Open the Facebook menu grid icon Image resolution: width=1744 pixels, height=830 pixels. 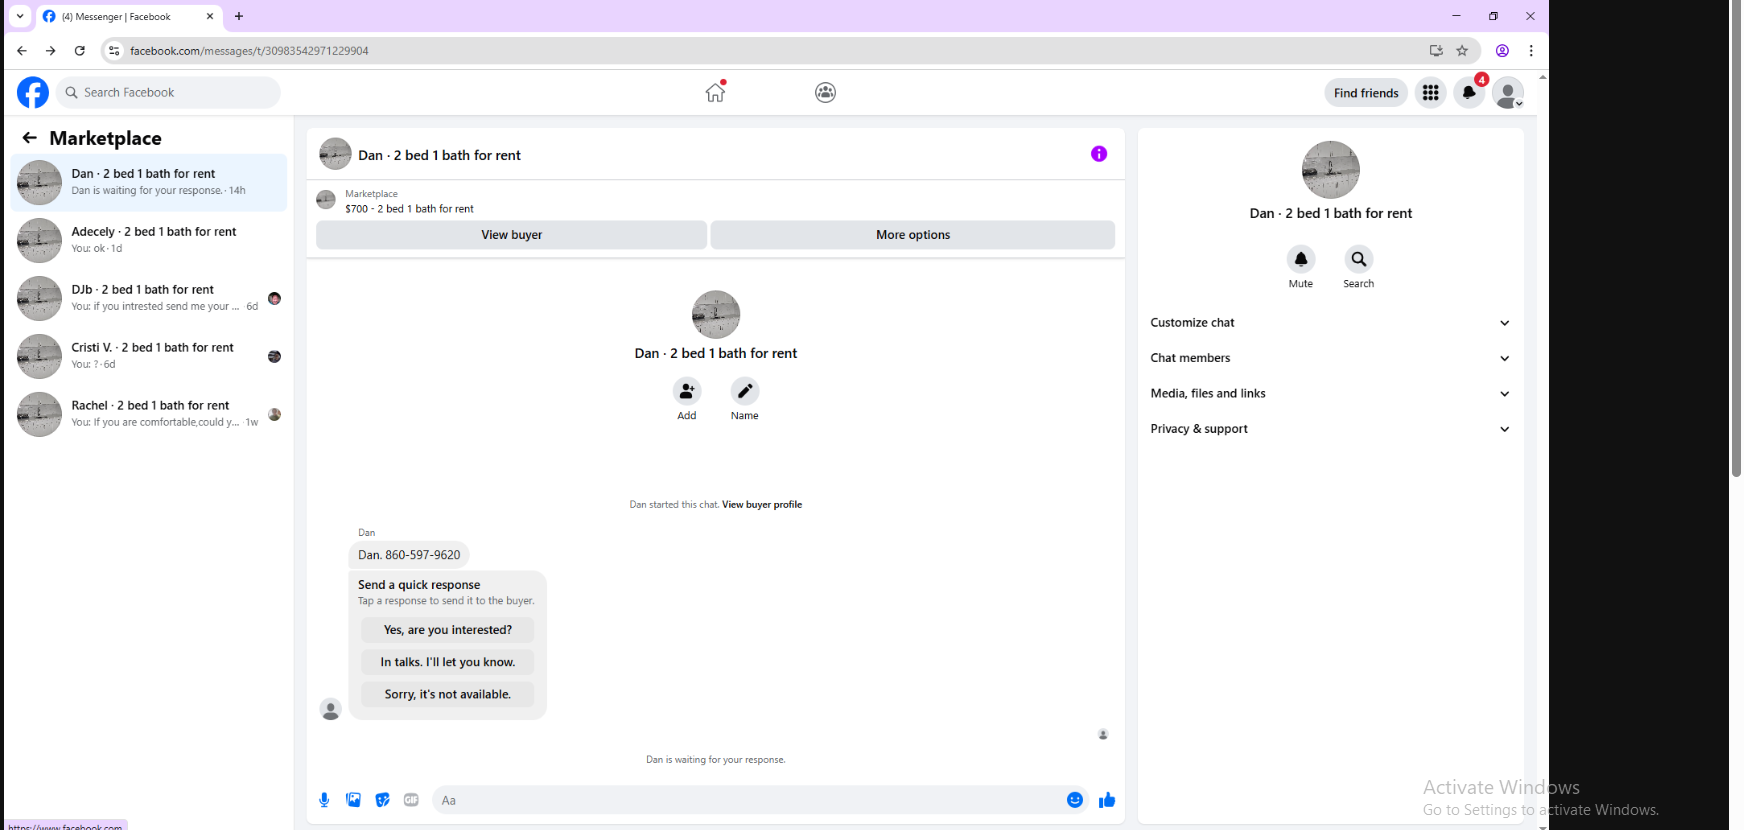1431,93
